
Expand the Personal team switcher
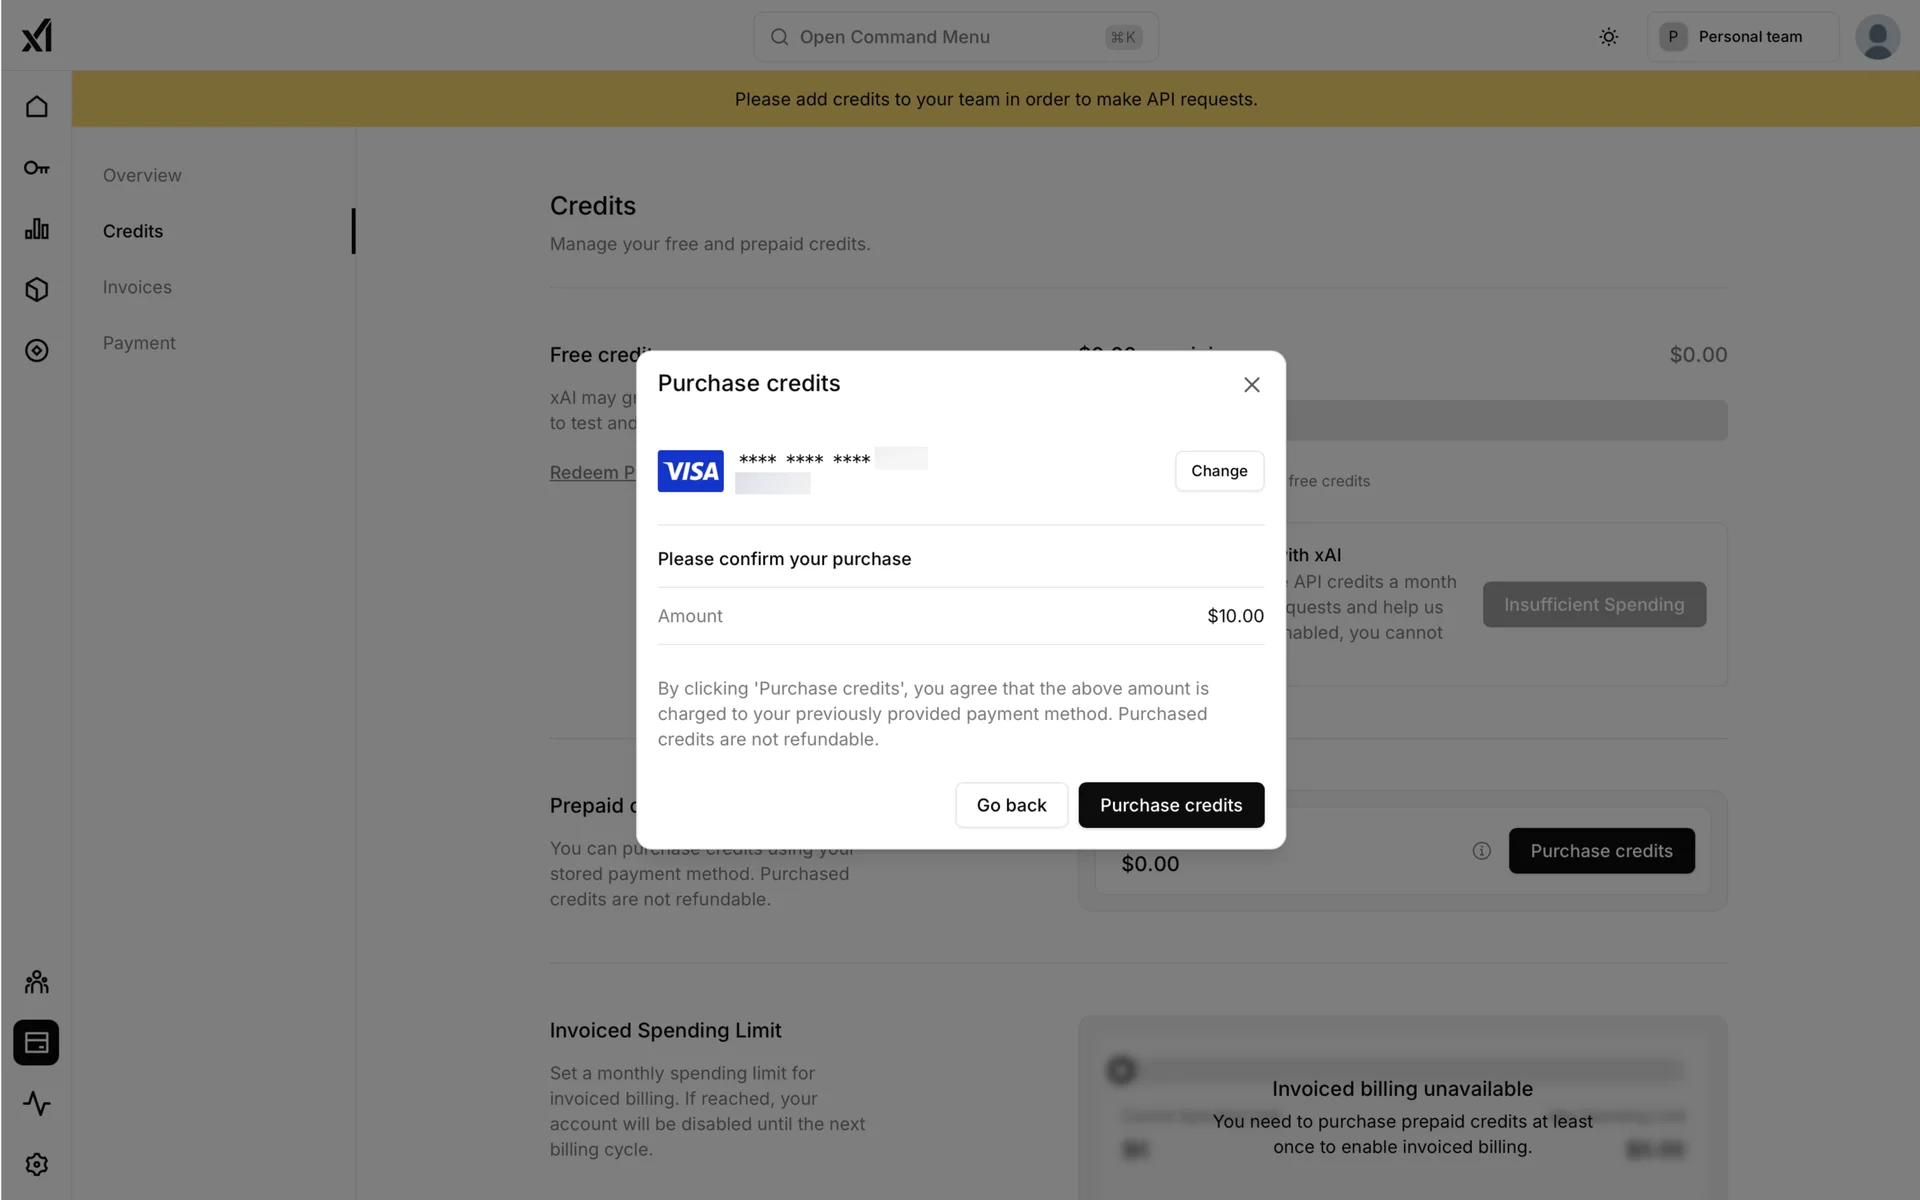click(1742, 37)
